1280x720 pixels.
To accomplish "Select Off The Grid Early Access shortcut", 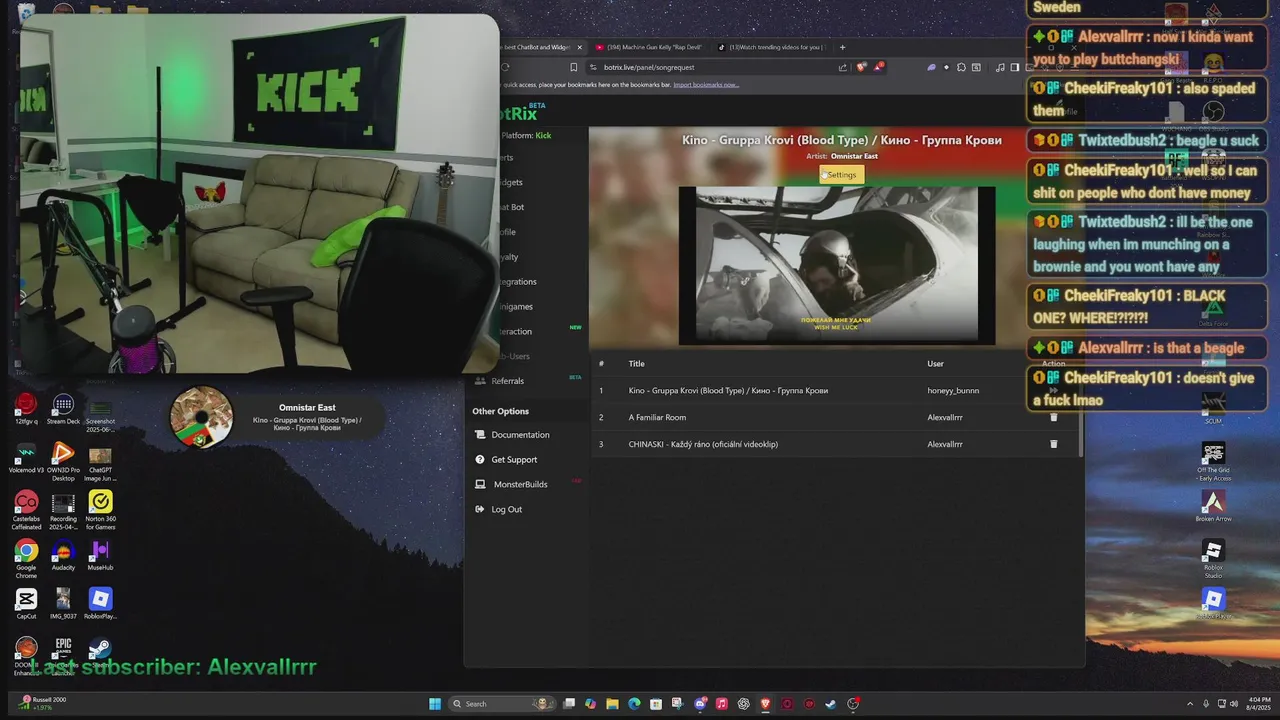I will pyautogui.click(x=1213, y=461).
